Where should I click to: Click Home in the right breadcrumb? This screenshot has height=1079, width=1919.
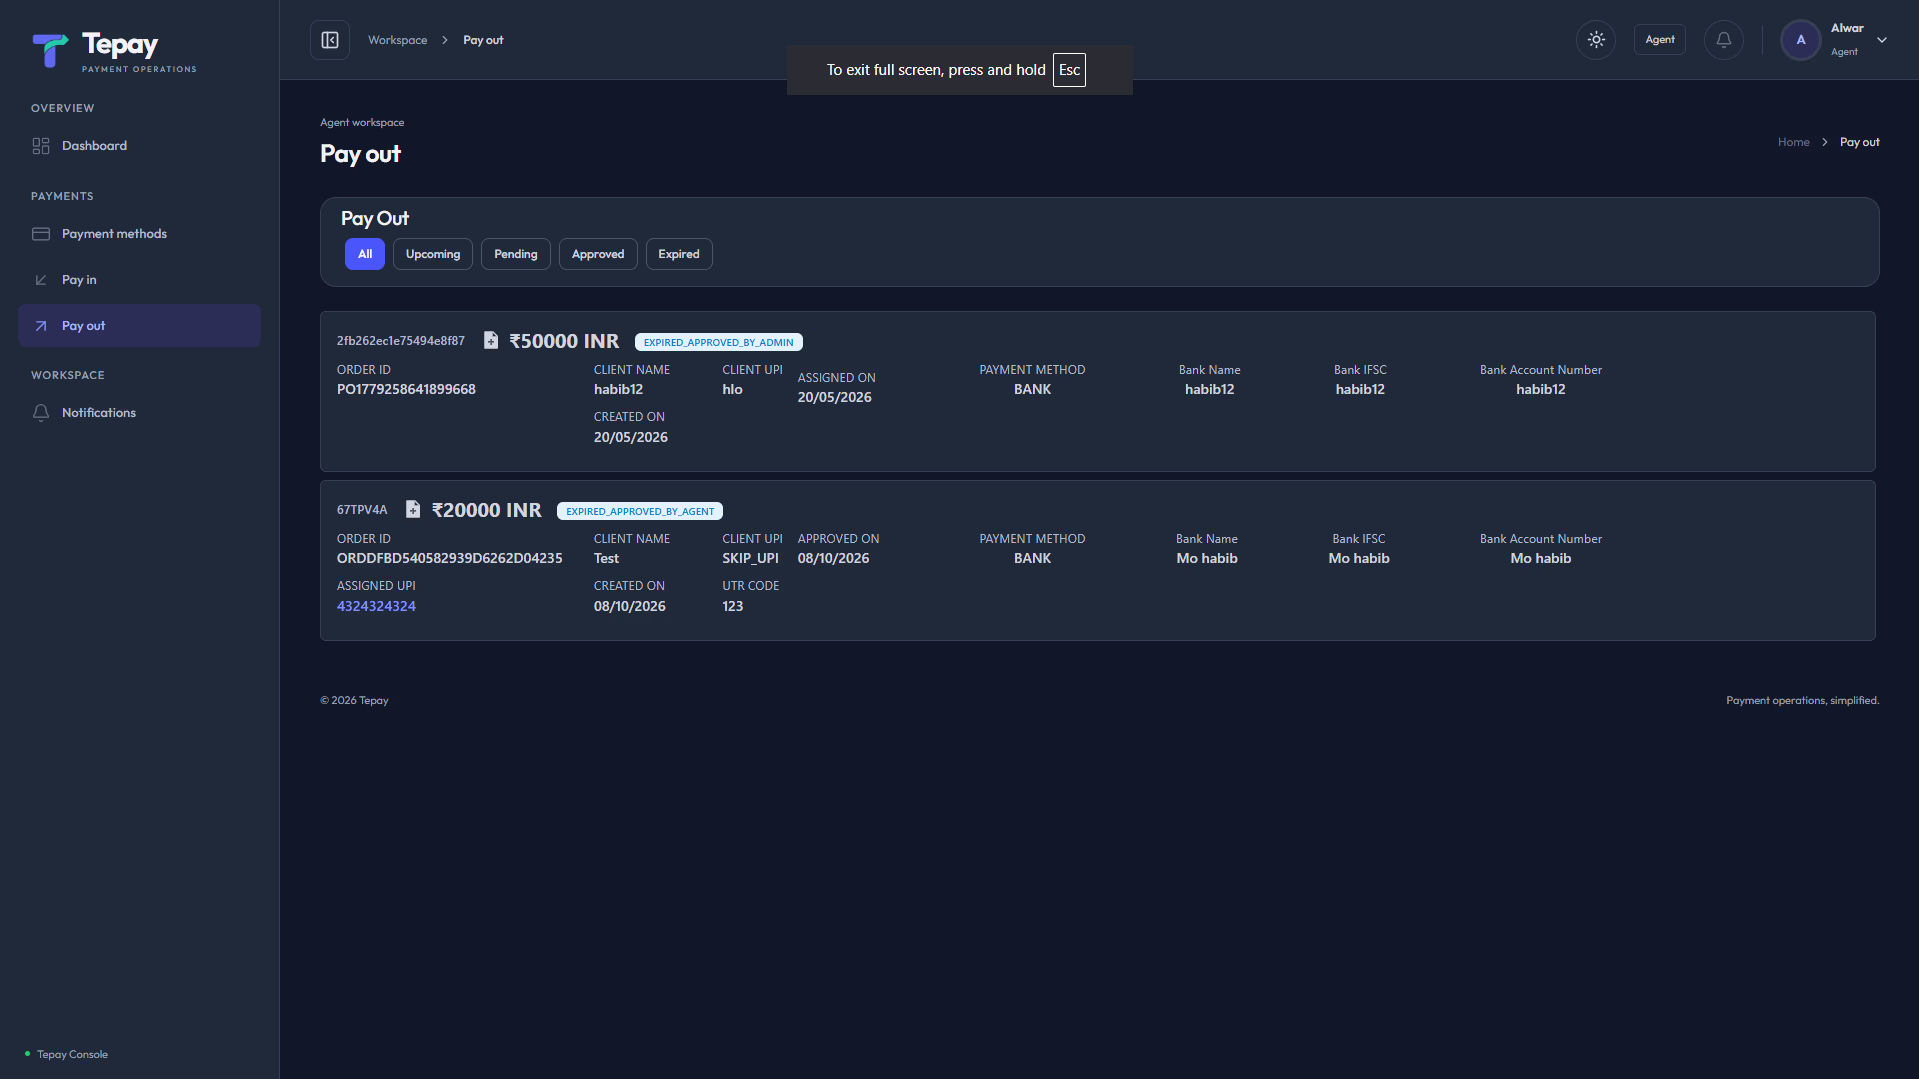(1794, 142)
